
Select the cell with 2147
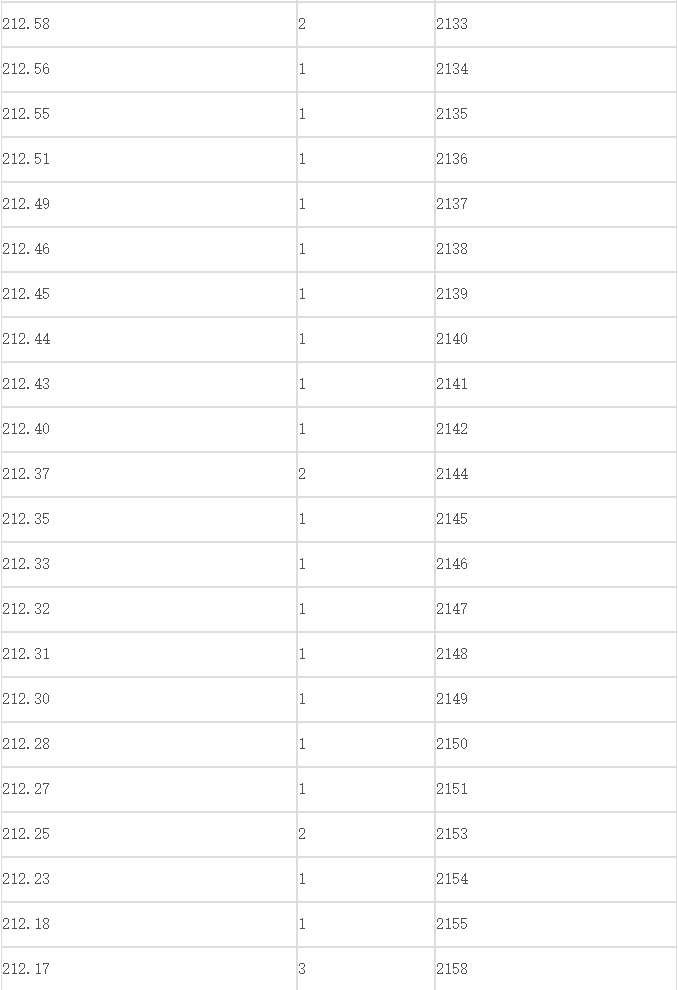[555, 609]
